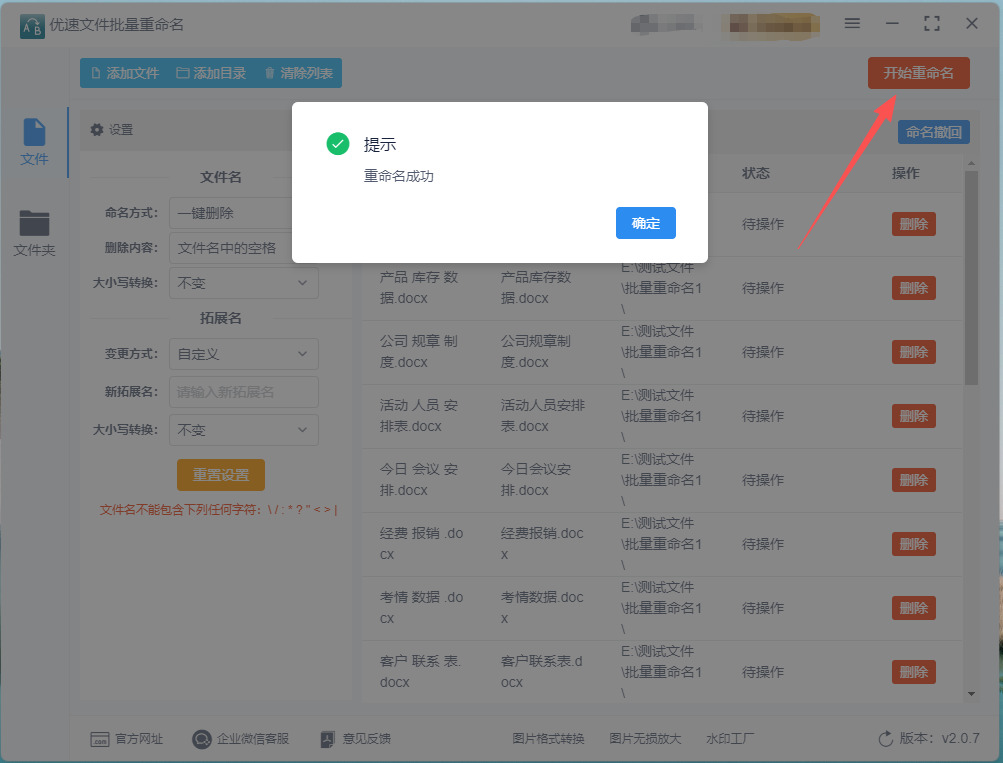Click the 开始重命名 button
Screen dimensions: 1003x763
pyautogui.click(x=919, y=73)
